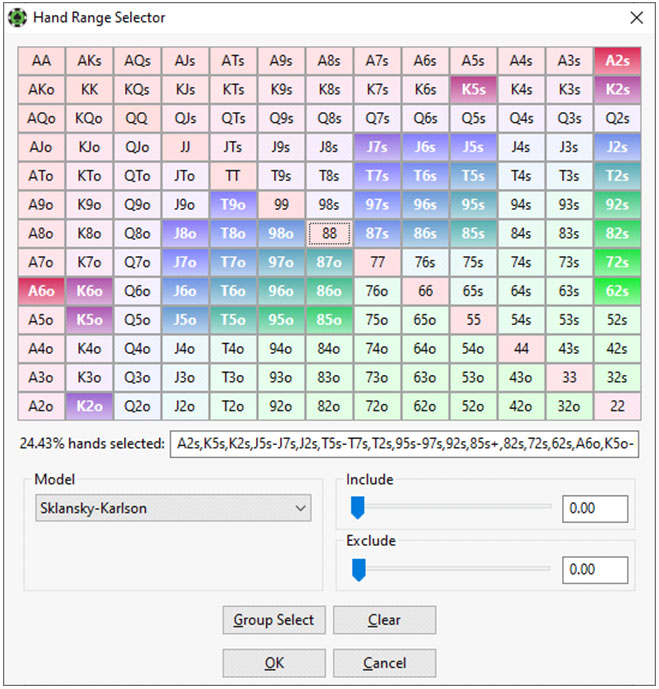Click the Exclude value input field
The image size is (659, 689).
coord(595,570)
